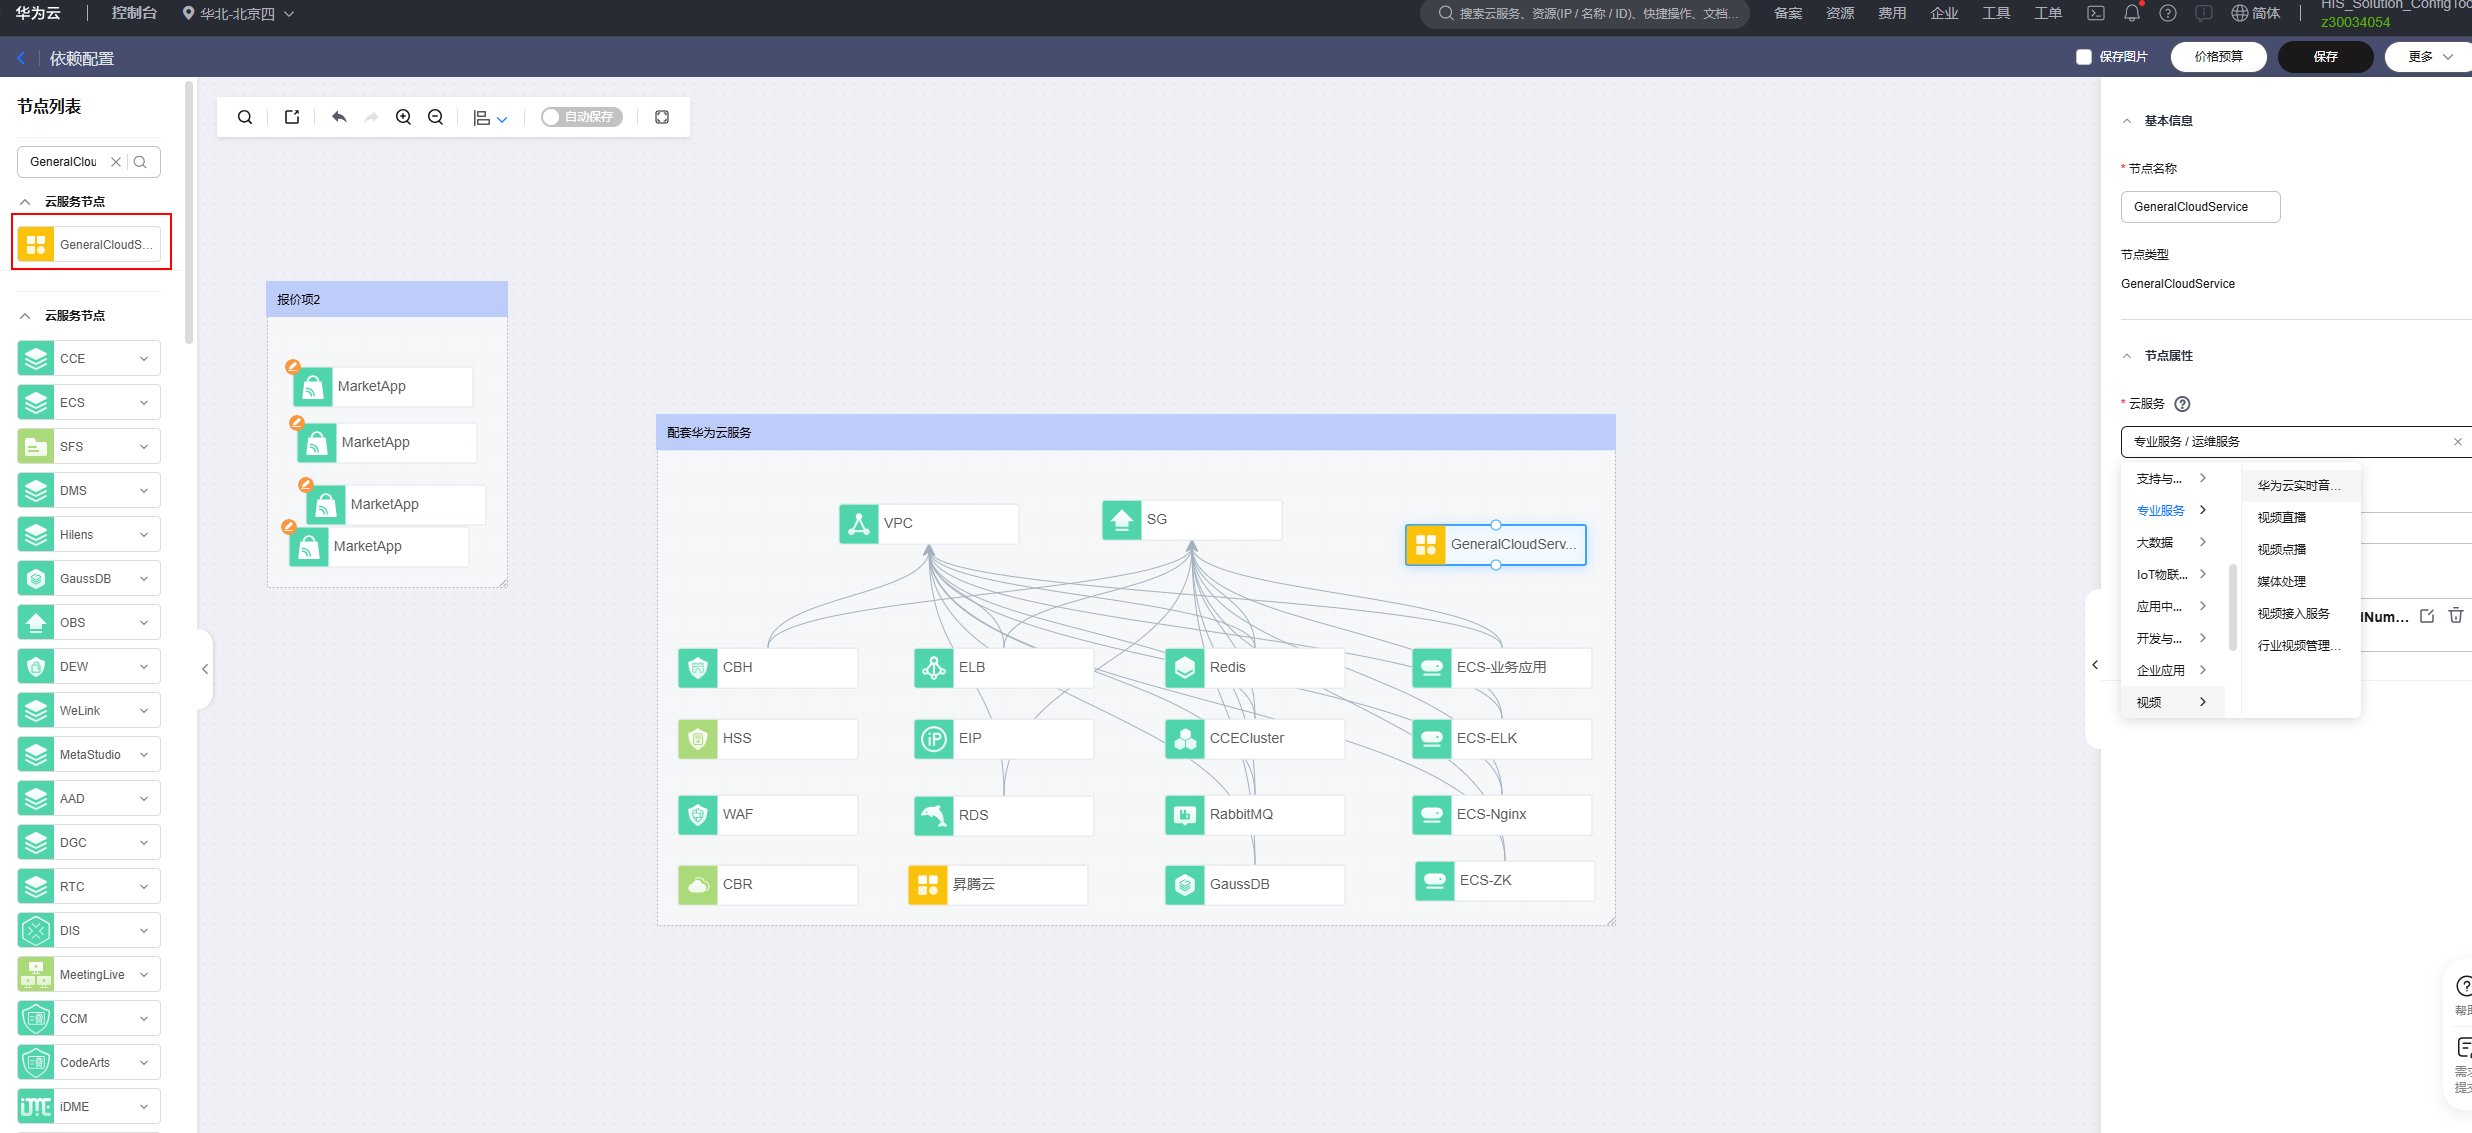Viewport: 2472px width, 1133px height.
Task: Select the RDS node on canvas
Action: [x=1004, y=816]
